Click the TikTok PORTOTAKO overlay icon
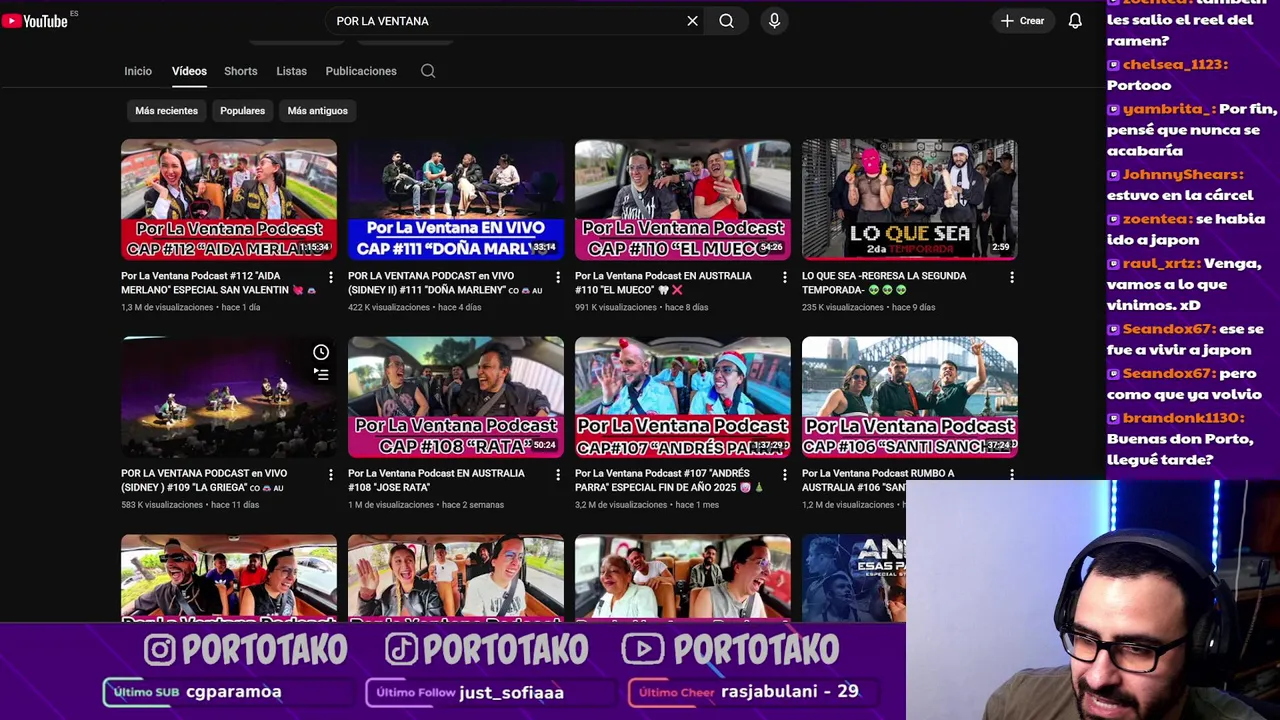Screen dimensions: 1280x720 coord(401,650)
